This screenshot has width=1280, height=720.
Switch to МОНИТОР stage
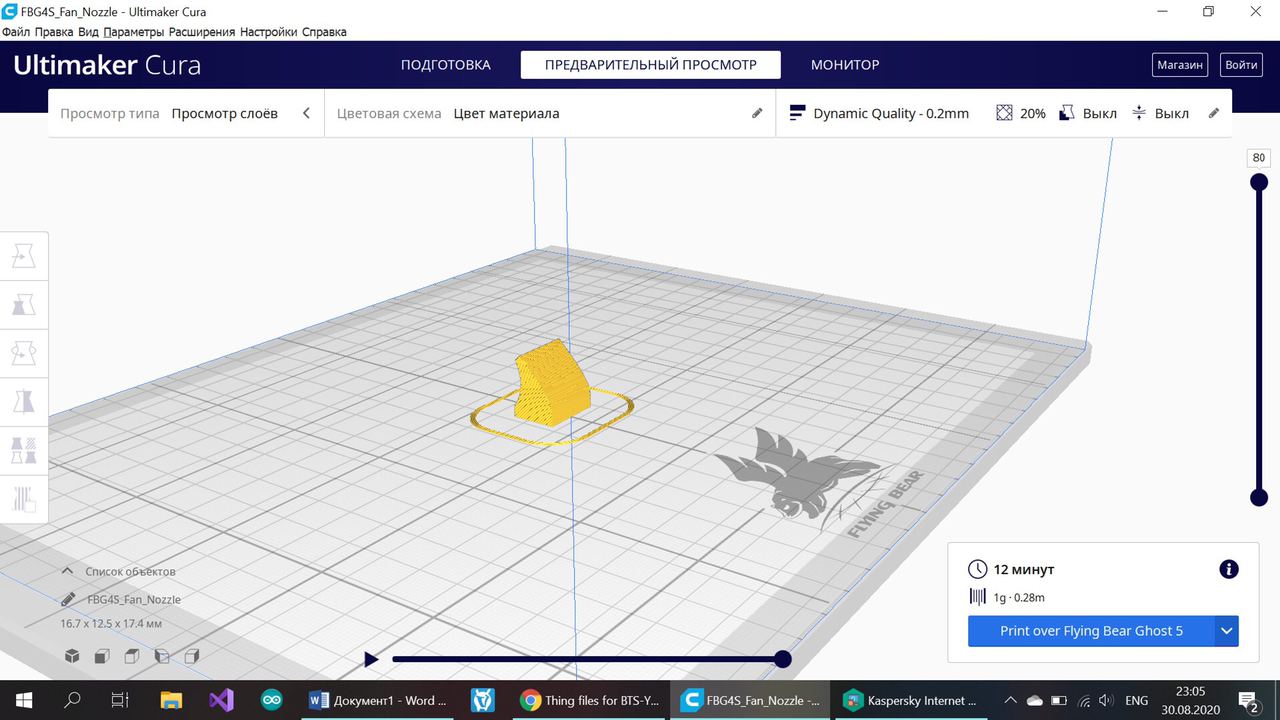click(845, 65)
